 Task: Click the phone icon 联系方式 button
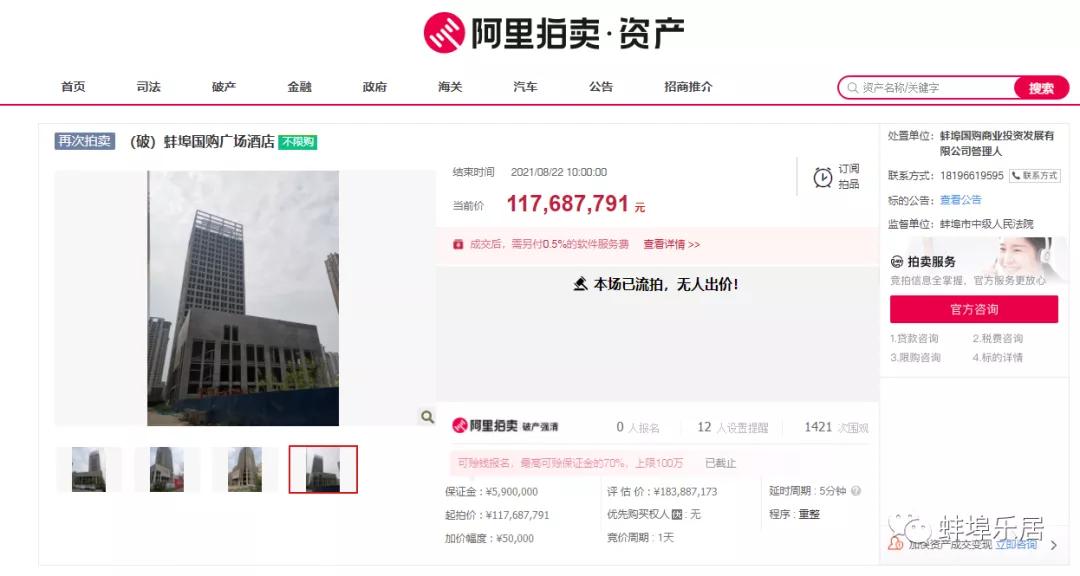pos(1035,176)
